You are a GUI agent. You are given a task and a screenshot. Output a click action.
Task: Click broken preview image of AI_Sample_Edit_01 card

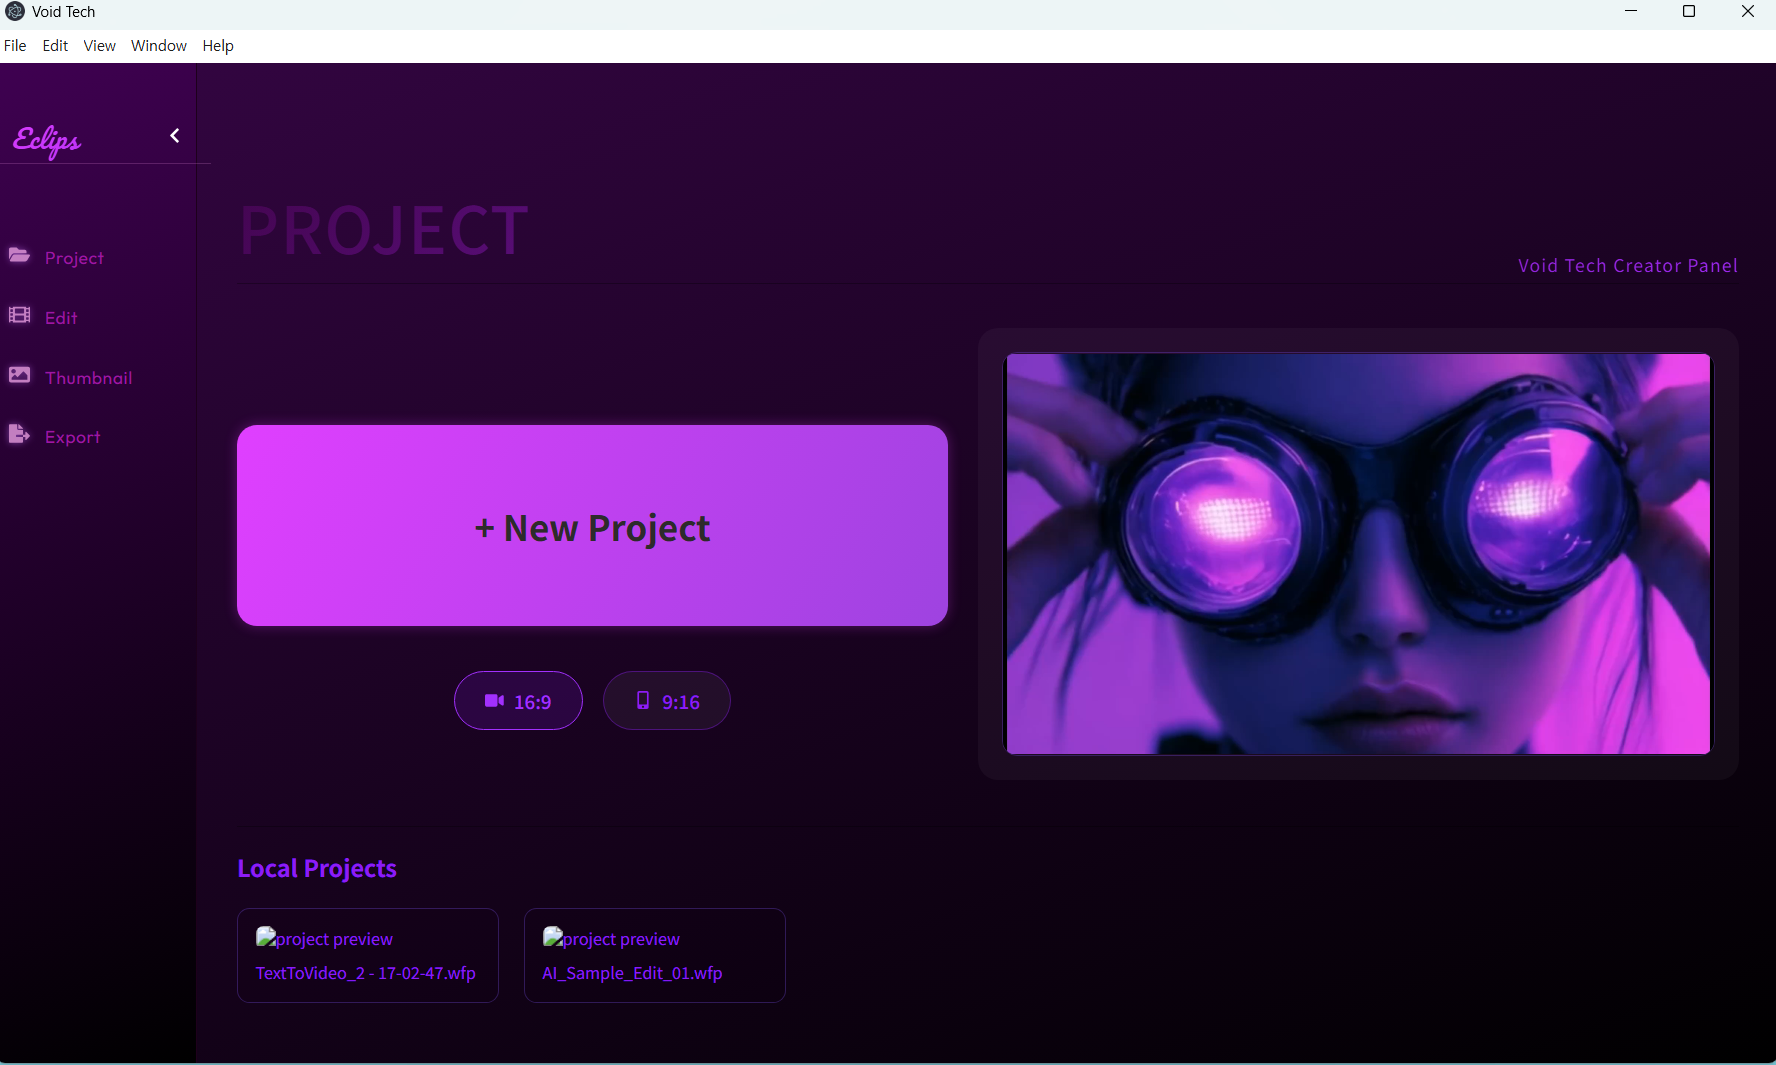pos(611,938)
